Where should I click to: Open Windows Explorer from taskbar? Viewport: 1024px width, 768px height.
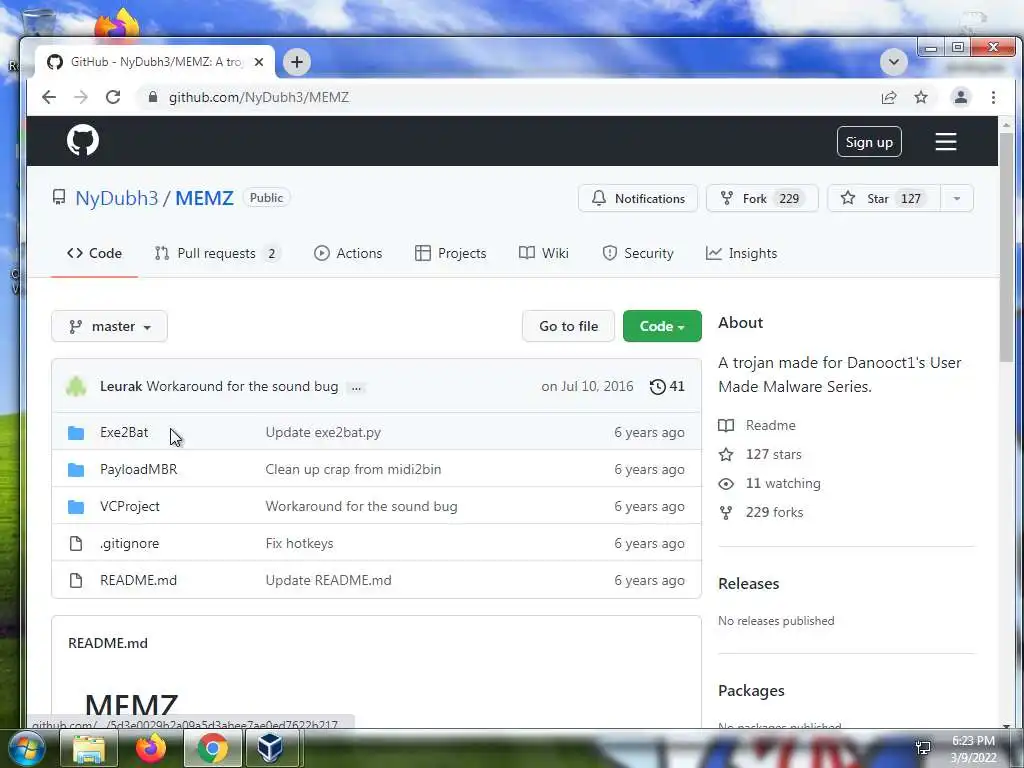coord(89,748)
